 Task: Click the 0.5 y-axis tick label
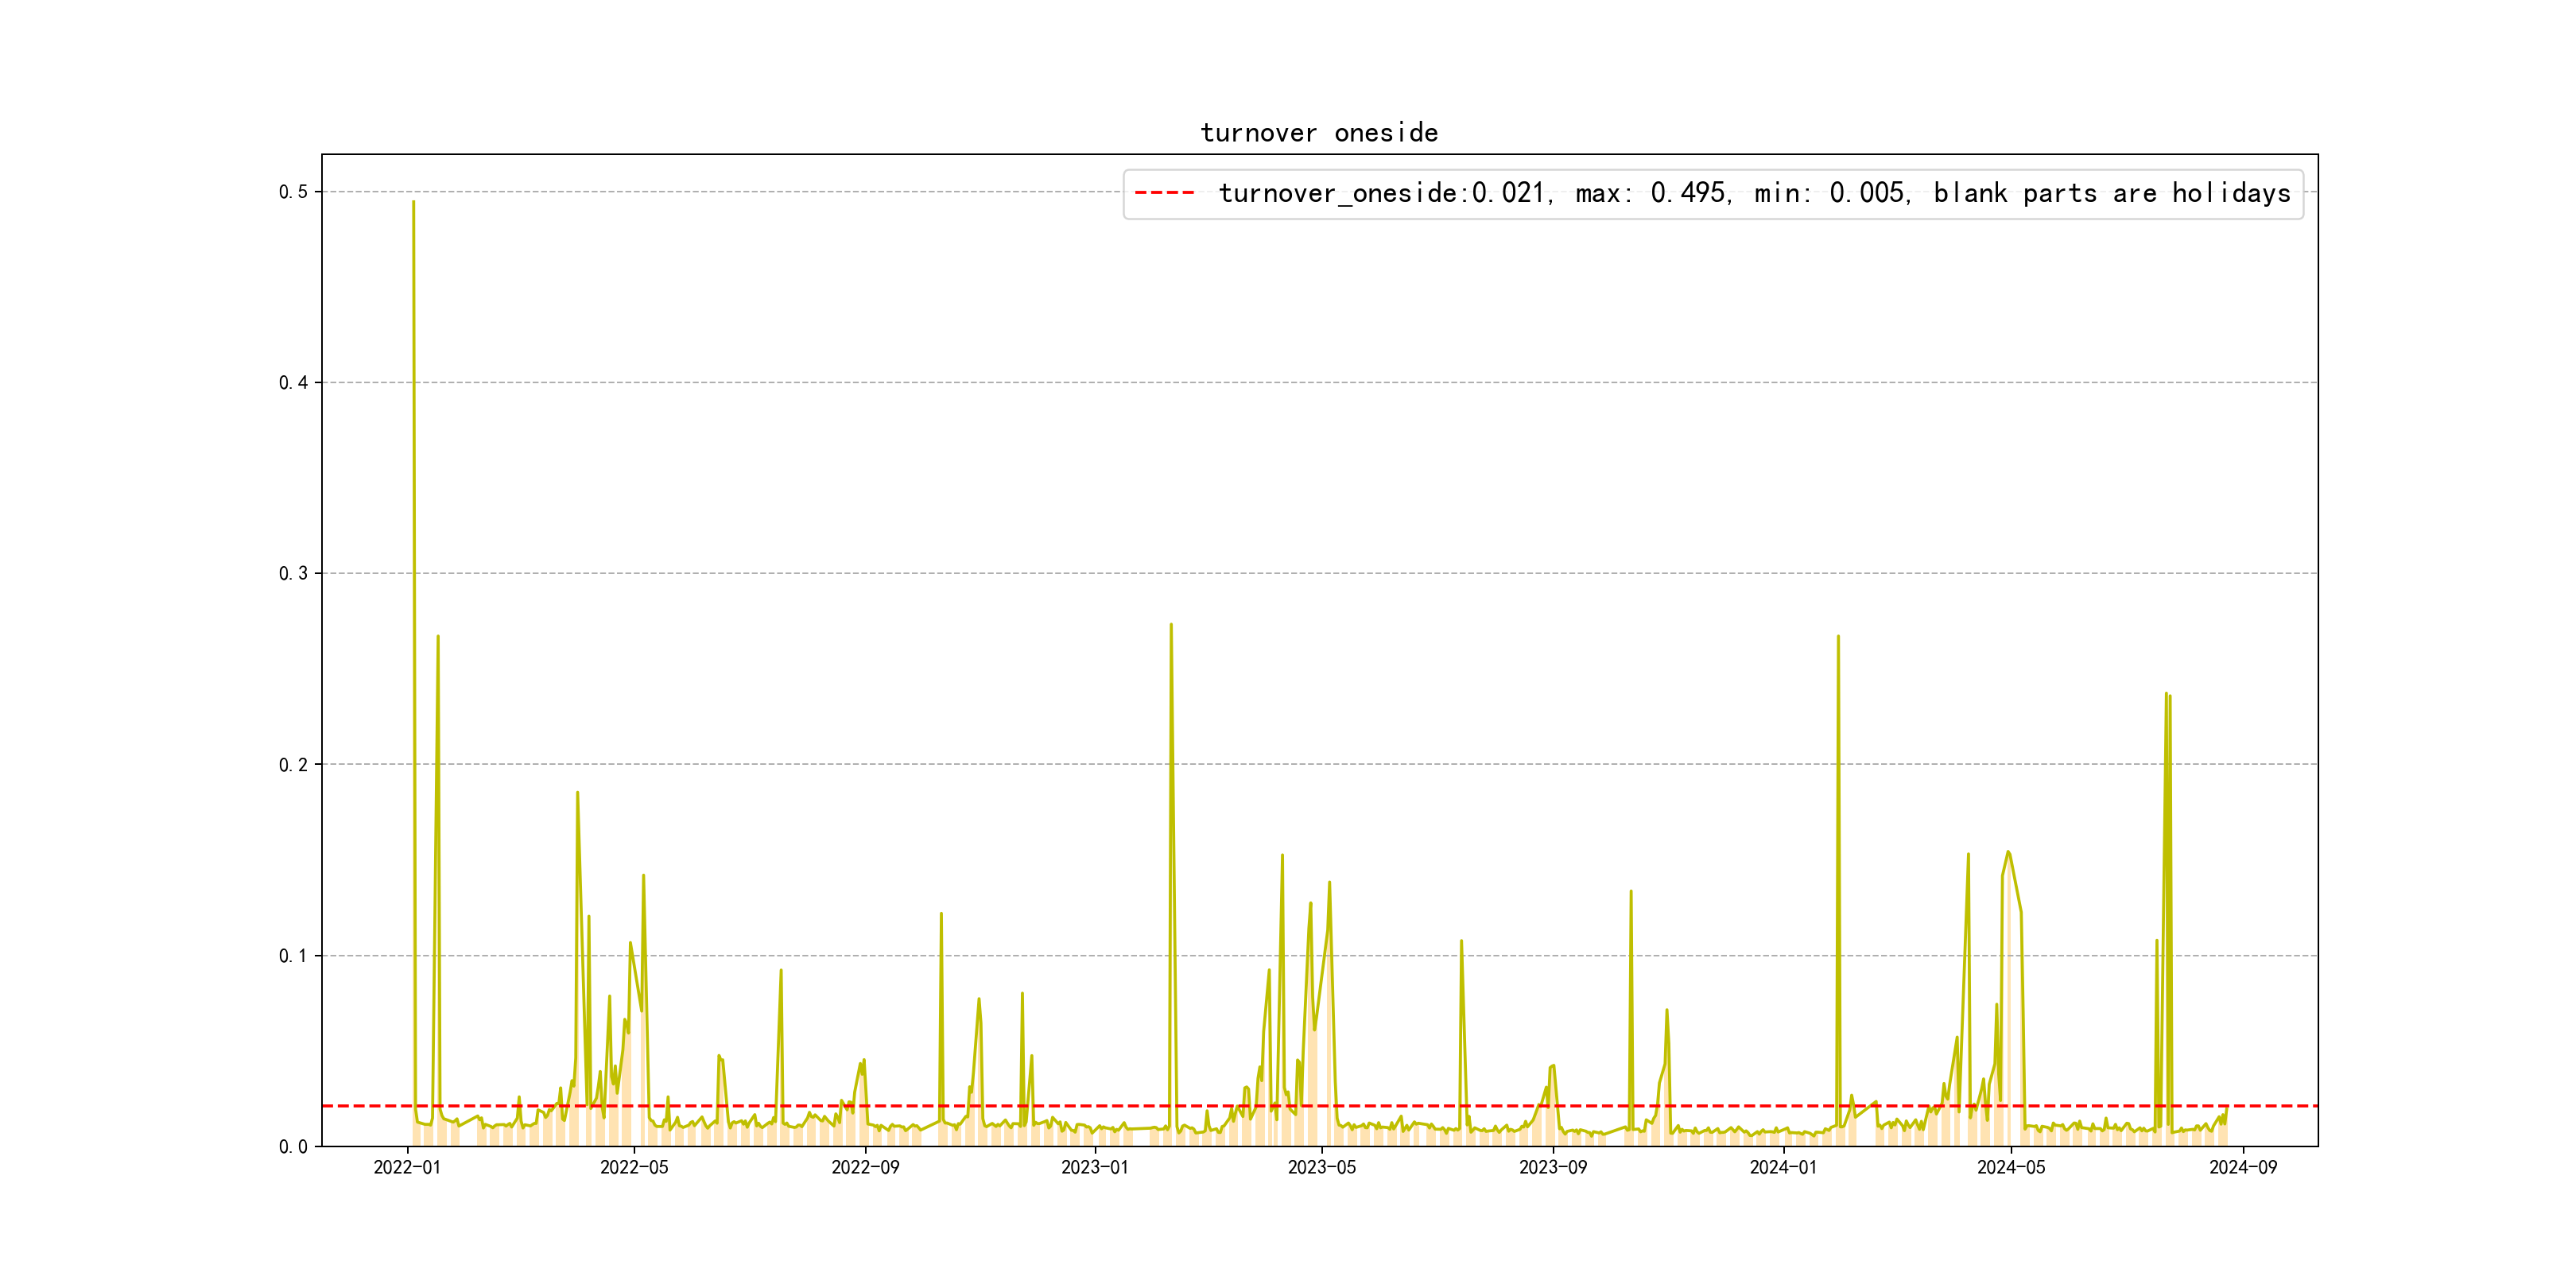click(x=293, y=192)
